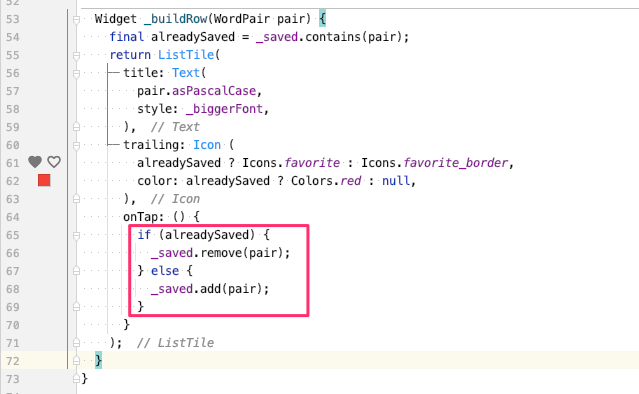Click line number 68 in the gutter
639x394 pixels.
coord(13,289)
